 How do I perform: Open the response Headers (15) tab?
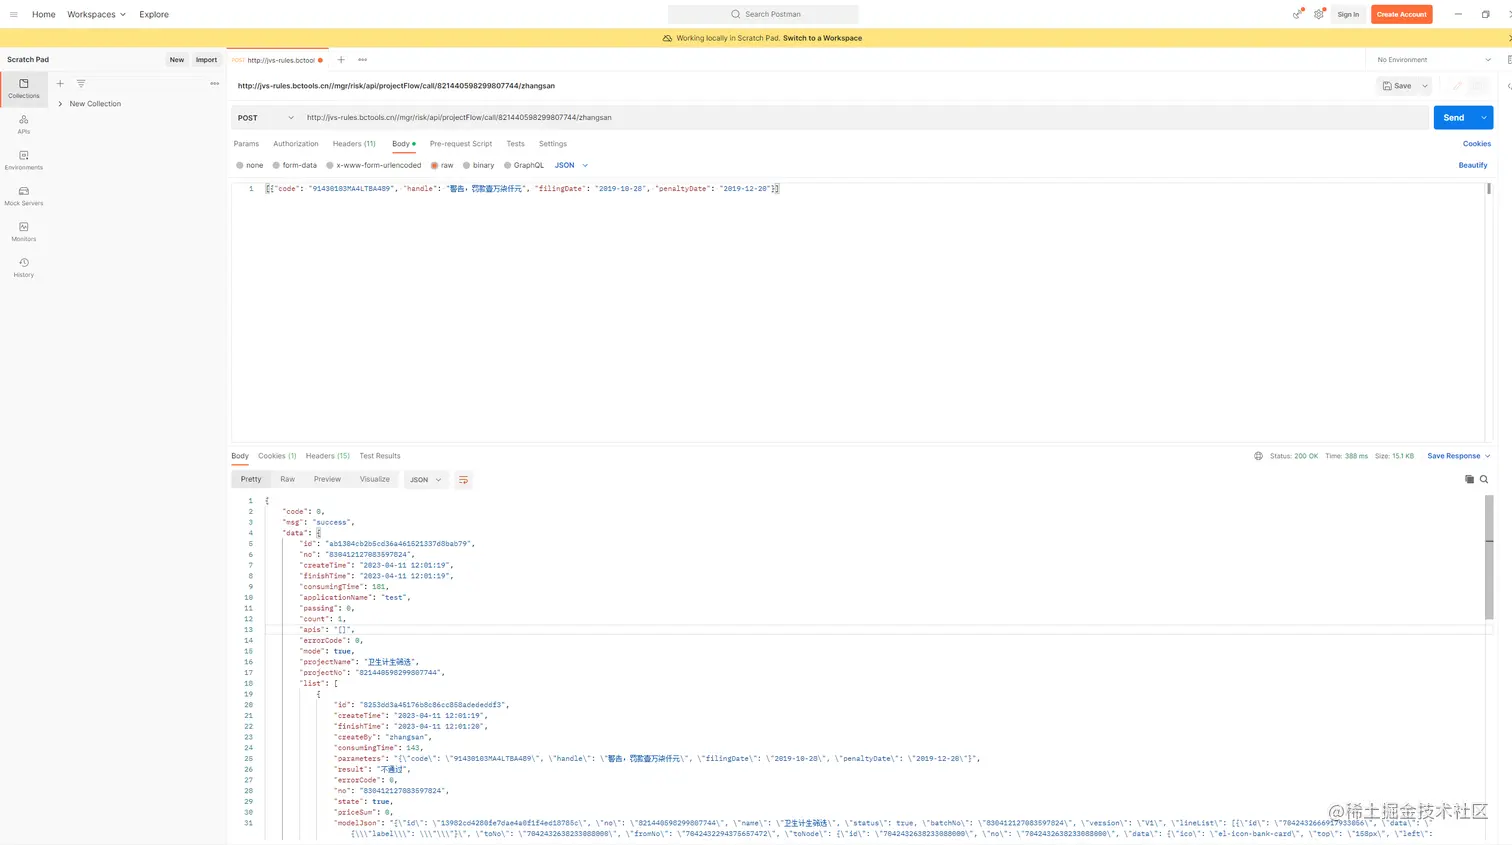(x=328, y=456)
